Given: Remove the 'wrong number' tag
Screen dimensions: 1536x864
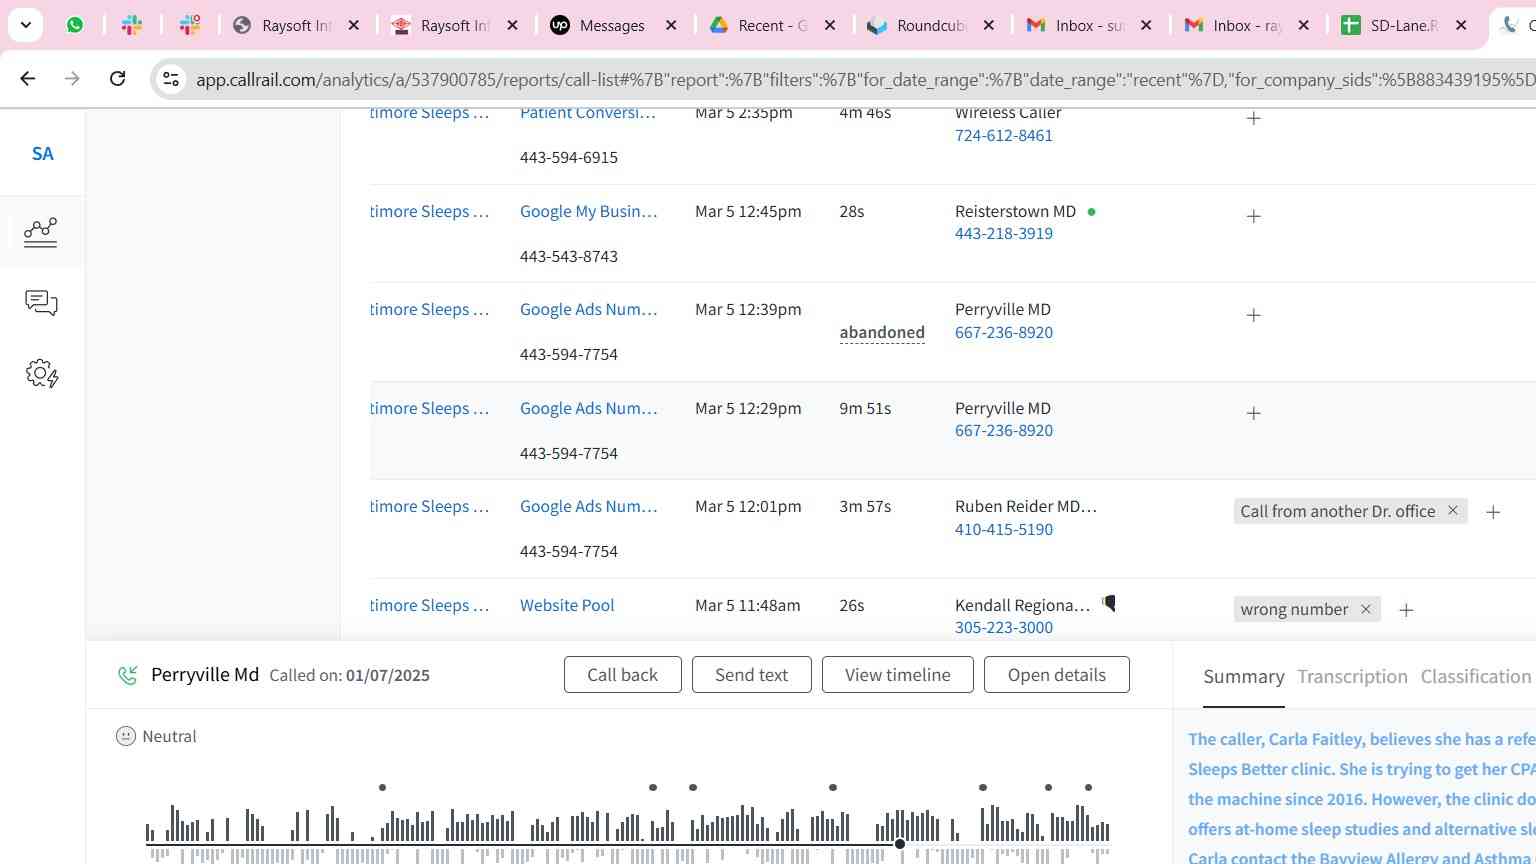Looking at the screenshot, I should [1365, 609].
